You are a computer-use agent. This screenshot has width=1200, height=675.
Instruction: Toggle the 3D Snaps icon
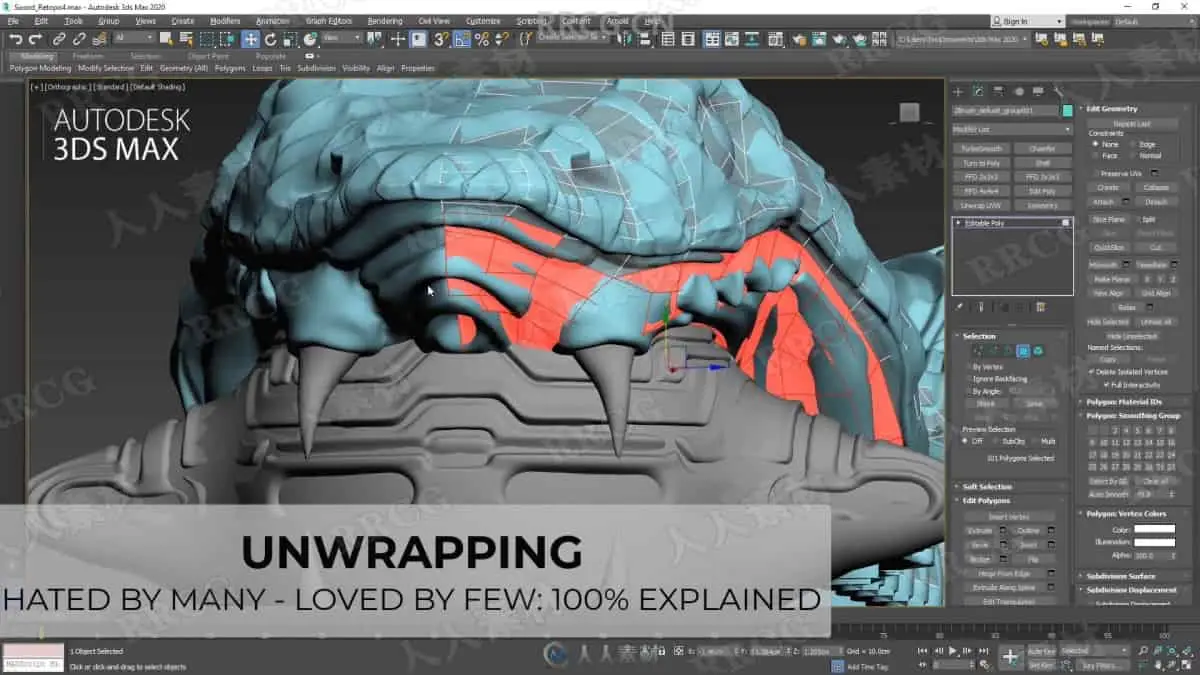pos(441,39)
